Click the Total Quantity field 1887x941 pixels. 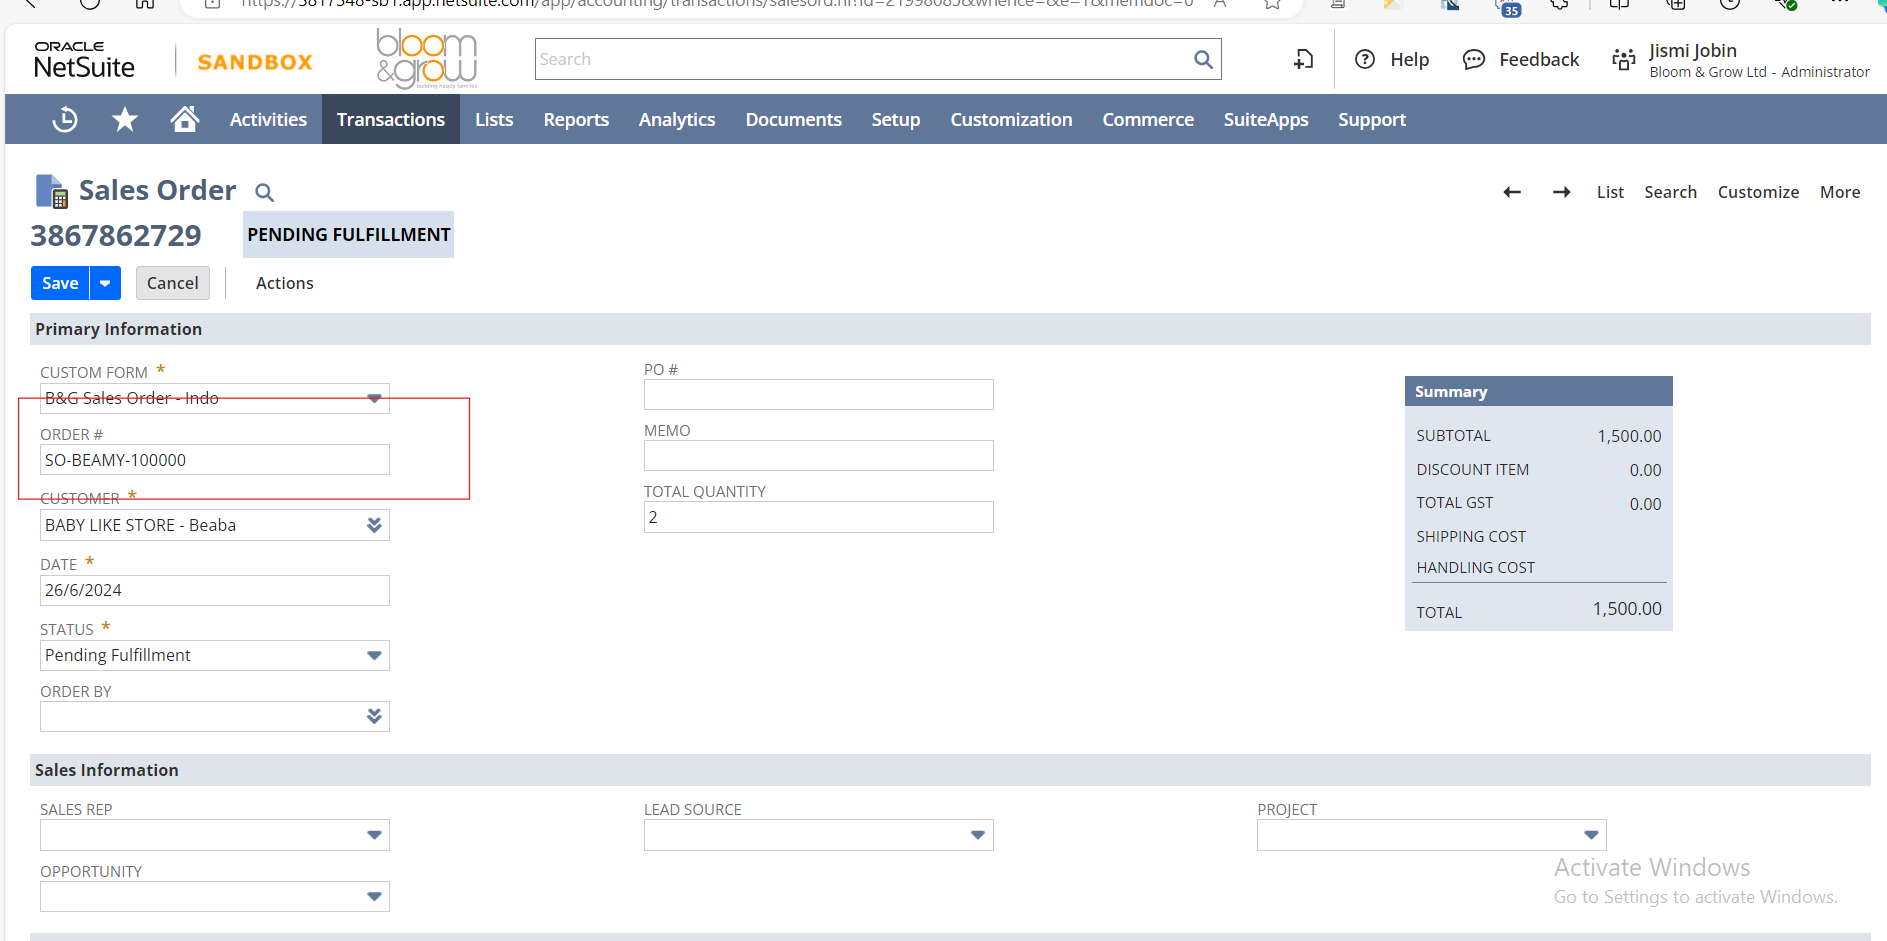point(819,517)
